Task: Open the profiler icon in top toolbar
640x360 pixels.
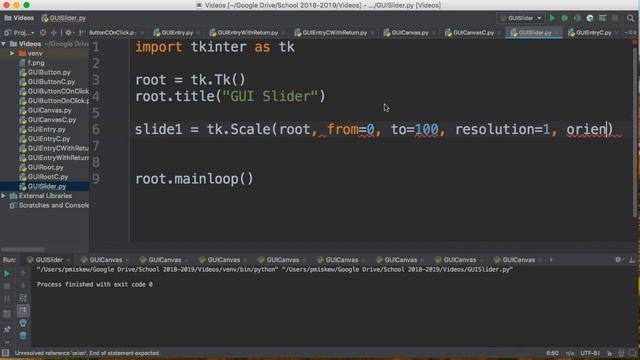Action: [x=590, y=18]
